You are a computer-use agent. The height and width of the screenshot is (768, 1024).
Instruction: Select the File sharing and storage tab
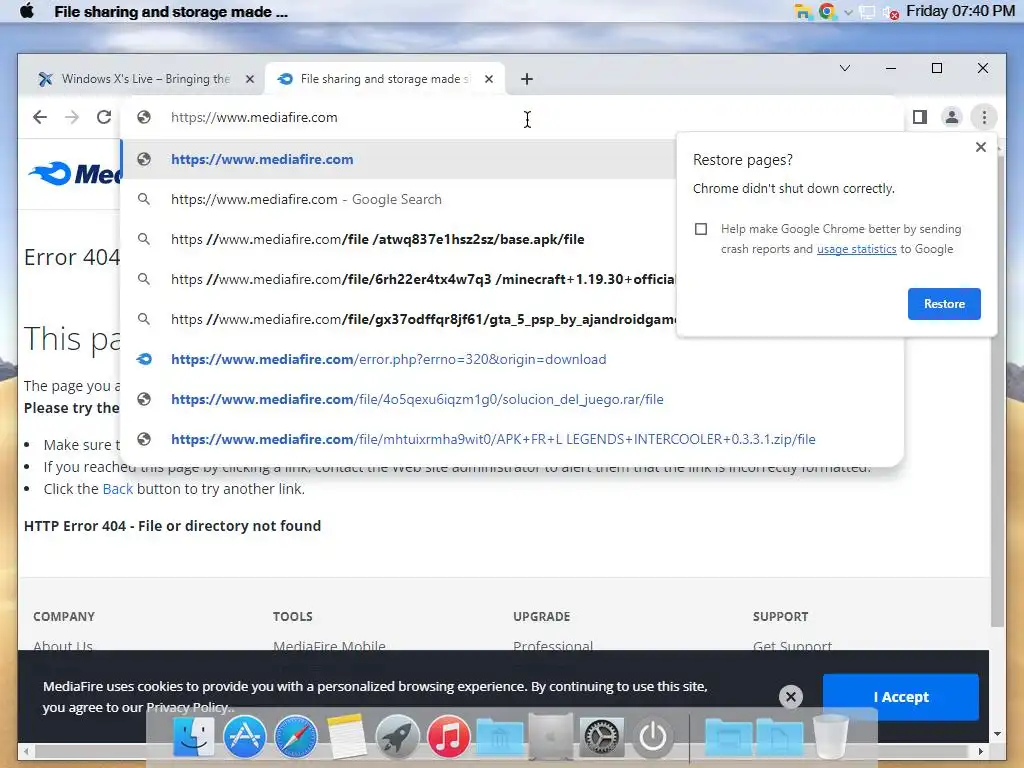tap(385, 79)
